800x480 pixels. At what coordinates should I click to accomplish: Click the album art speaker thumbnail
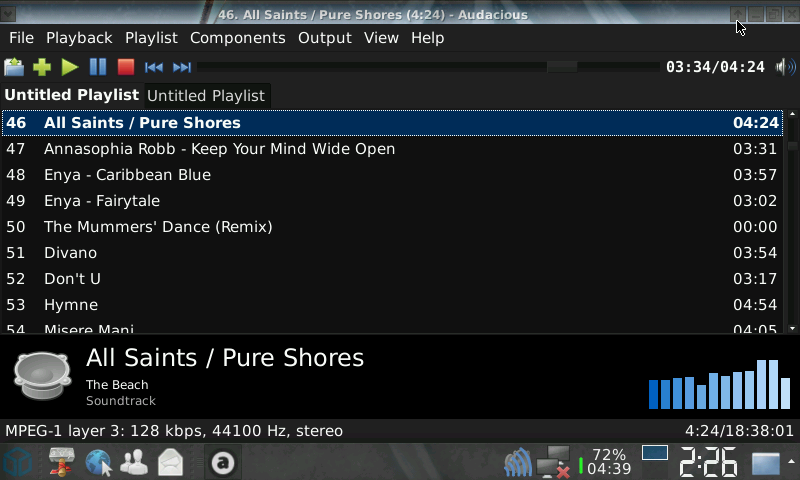point(41,375)
